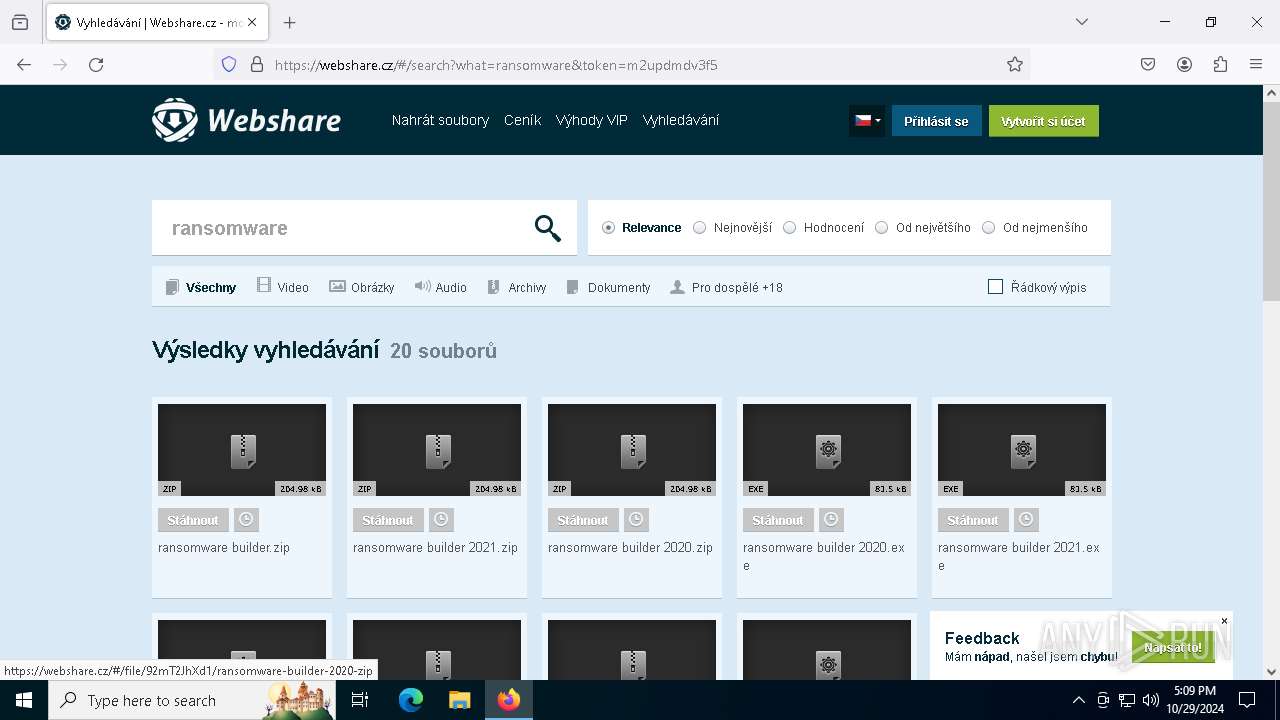The width and height of the screenshot is (1280, 720).
Task: Click Vytvořit si účet button
Action: 1043,121
